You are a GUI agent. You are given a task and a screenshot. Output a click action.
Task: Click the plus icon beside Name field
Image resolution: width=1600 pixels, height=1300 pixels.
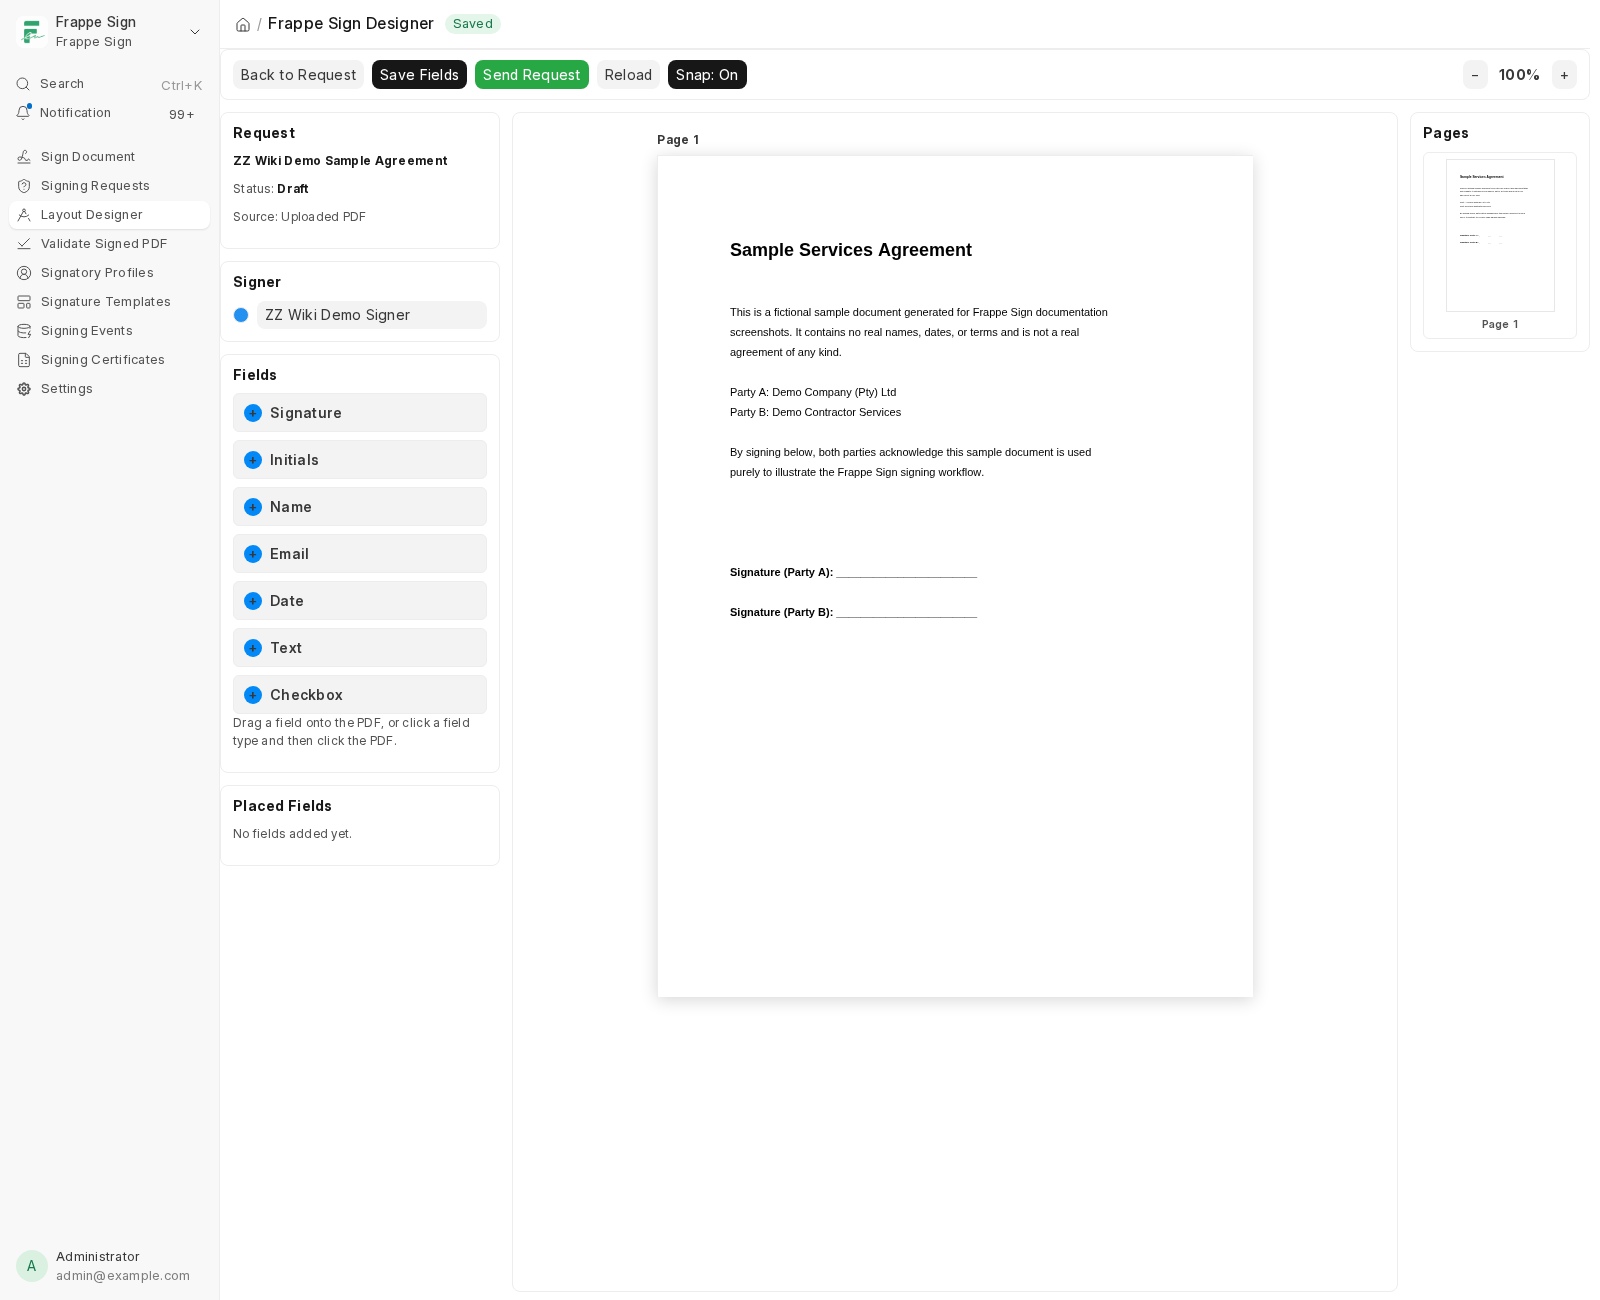[x=253, y=507]
